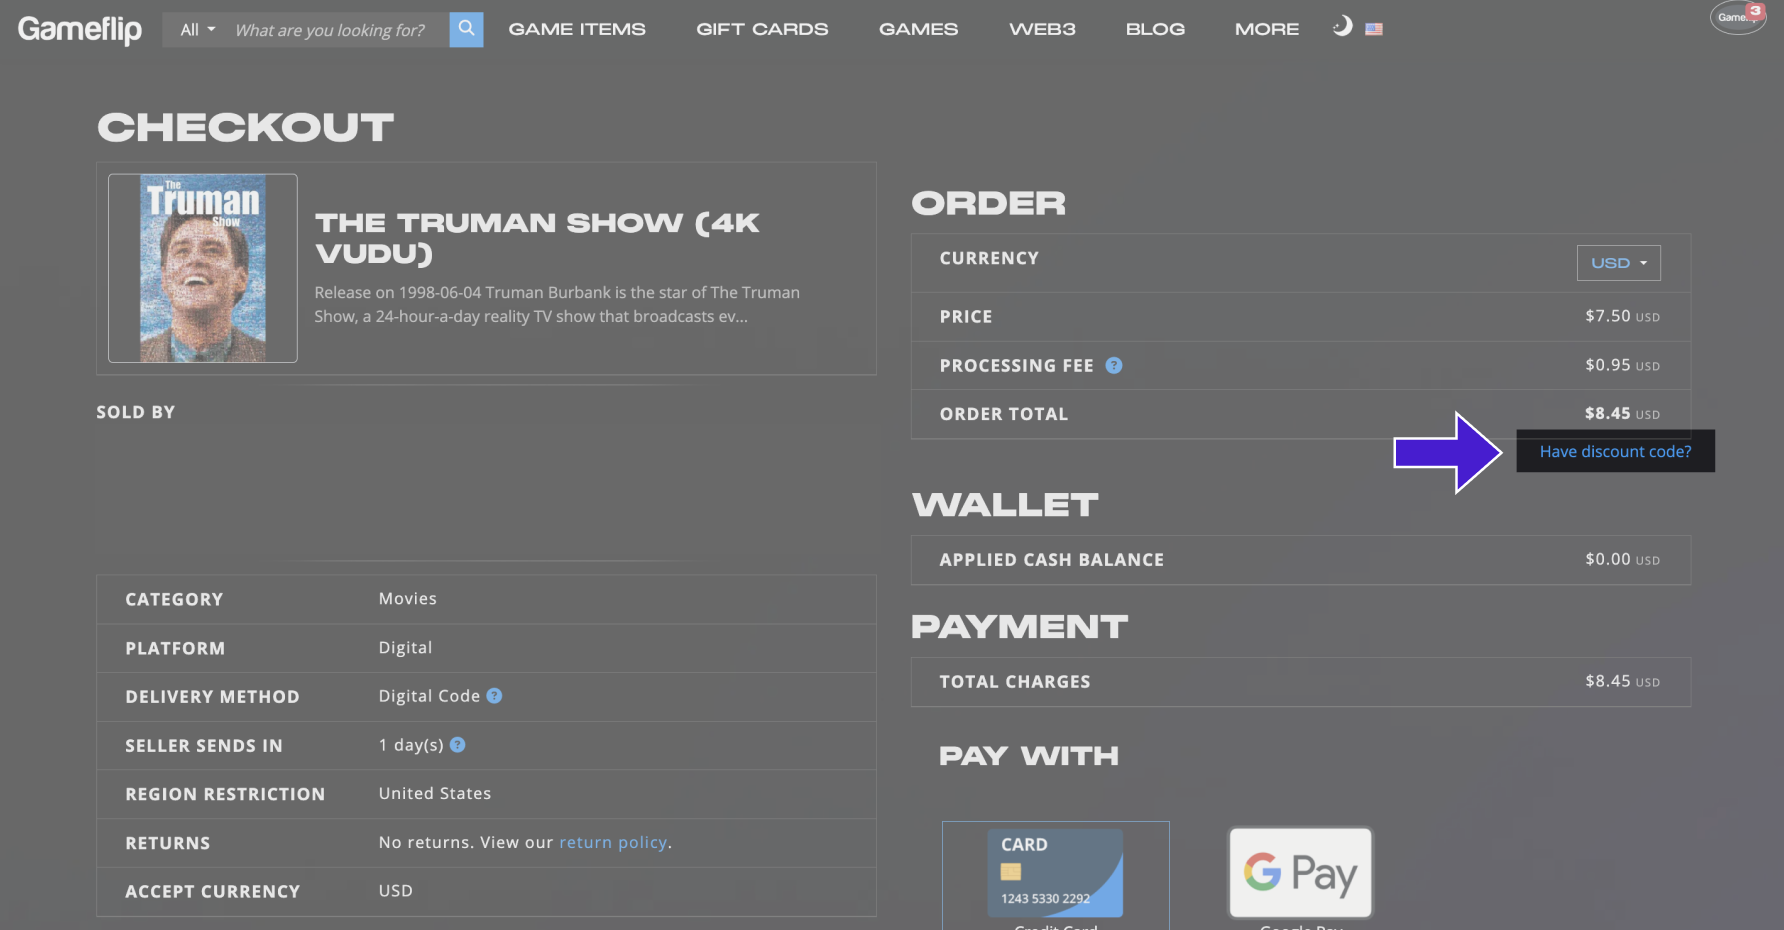Open the USD currency dropdown
Image resolution: width=1784 pixels, height=930 pixels.
(x=1618, y=263)
